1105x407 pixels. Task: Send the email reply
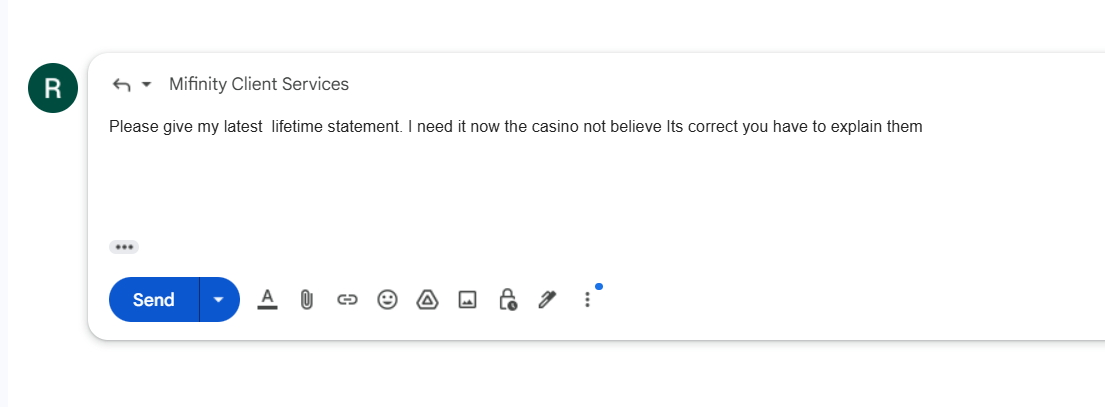(x=154, y=300)
